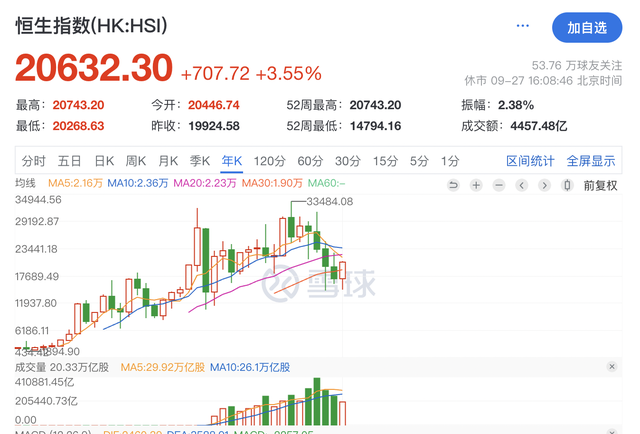Viewport: 640px width, 434px height.
Task: Click the 53.76 万球友关注 follower count
Action: pyautogui.click(x=577, y=65)
